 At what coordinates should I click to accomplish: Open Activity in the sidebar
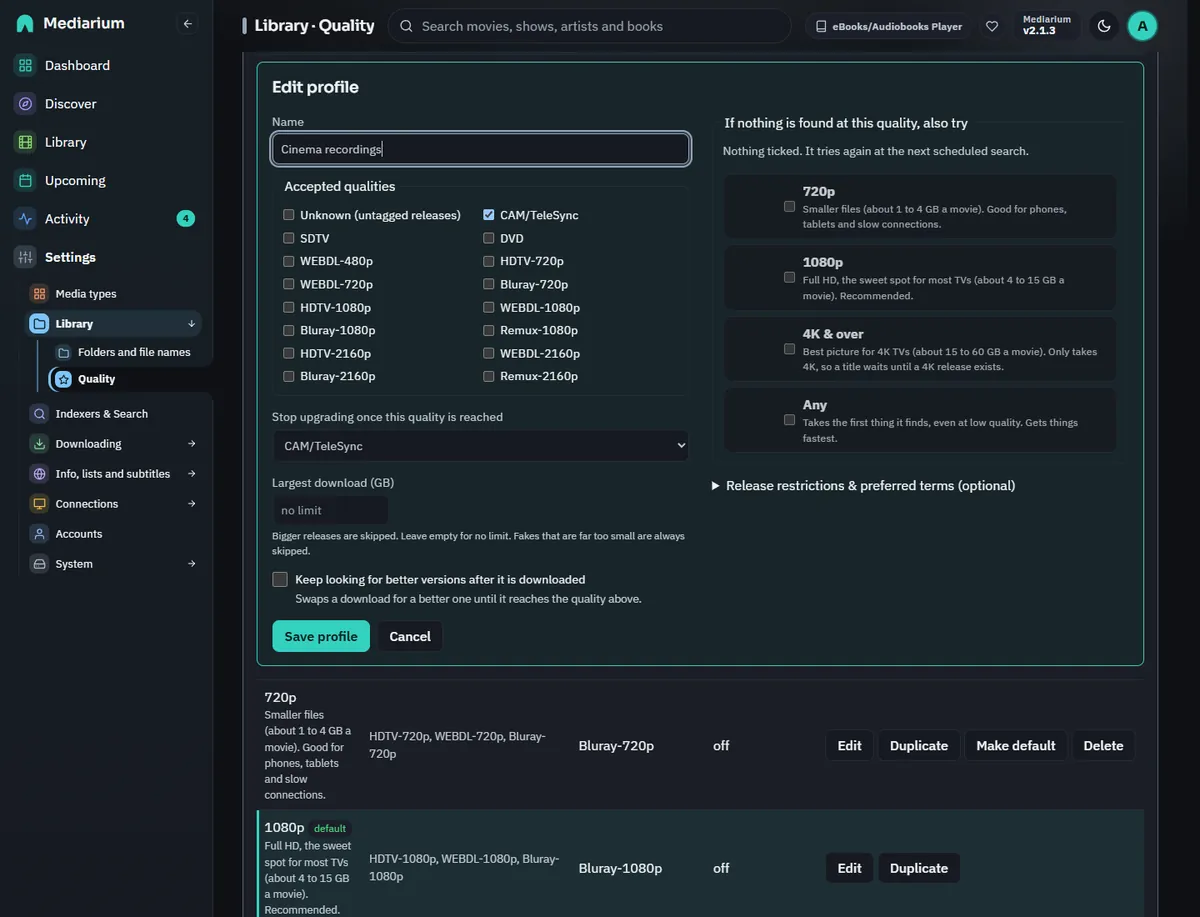click(106, 219)
